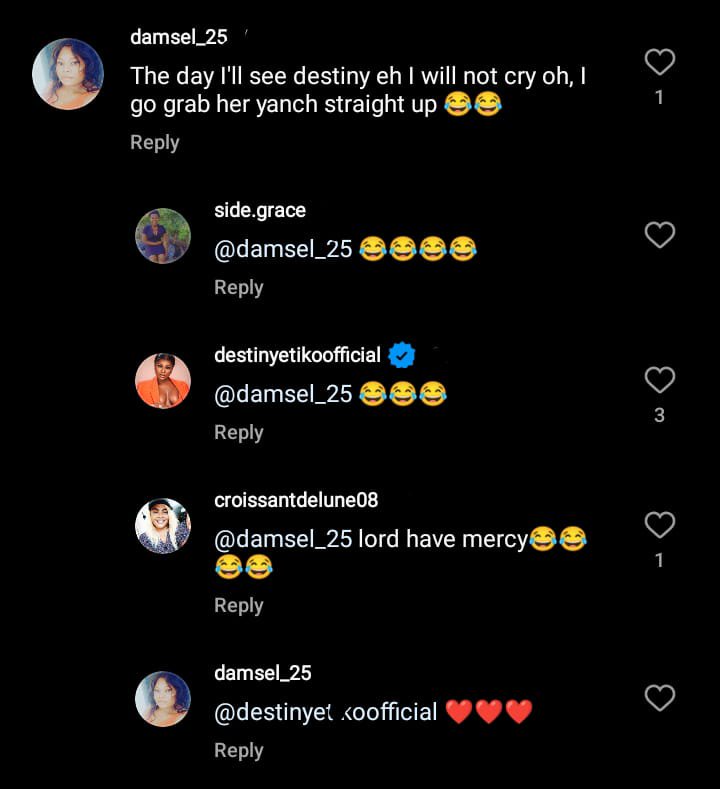The height and width of the screenshot is (789, 720).
Task: Like damsel_25's top comment about destiny
Action: coord(659,63)
